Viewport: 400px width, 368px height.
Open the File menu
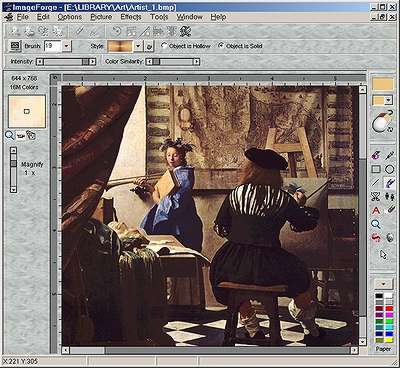(23, 17)
